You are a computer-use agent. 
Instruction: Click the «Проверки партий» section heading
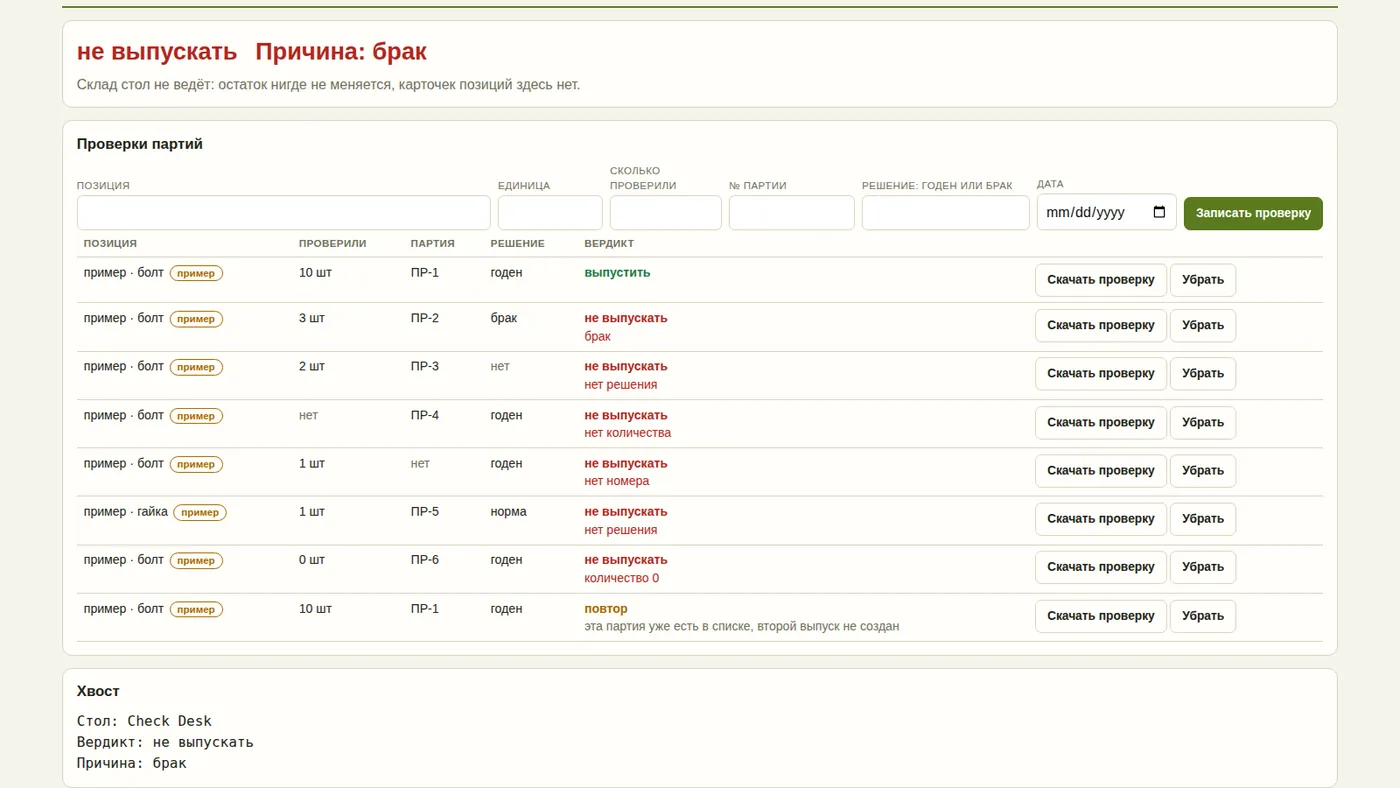point(140,144)
